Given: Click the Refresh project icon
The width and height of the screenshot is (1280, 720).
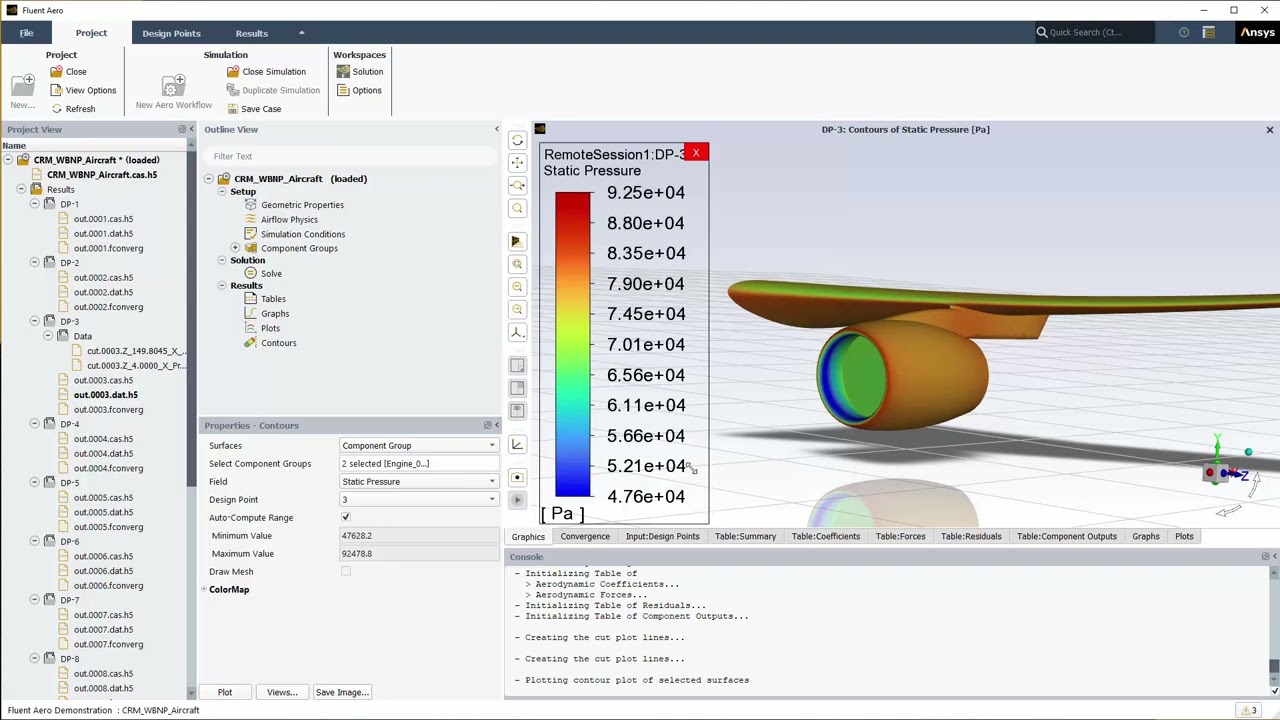Looking at the screenshot, I should [57, 109].
